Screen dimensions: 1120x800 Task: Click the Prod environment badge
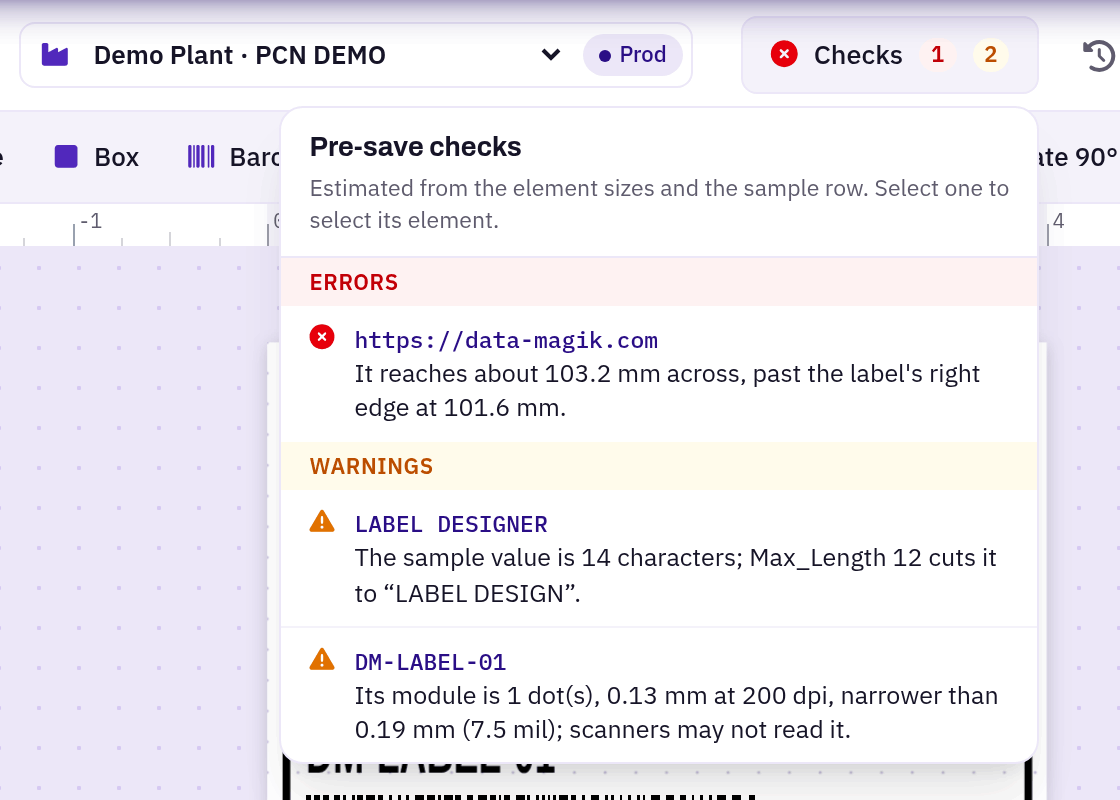(632, 55)
